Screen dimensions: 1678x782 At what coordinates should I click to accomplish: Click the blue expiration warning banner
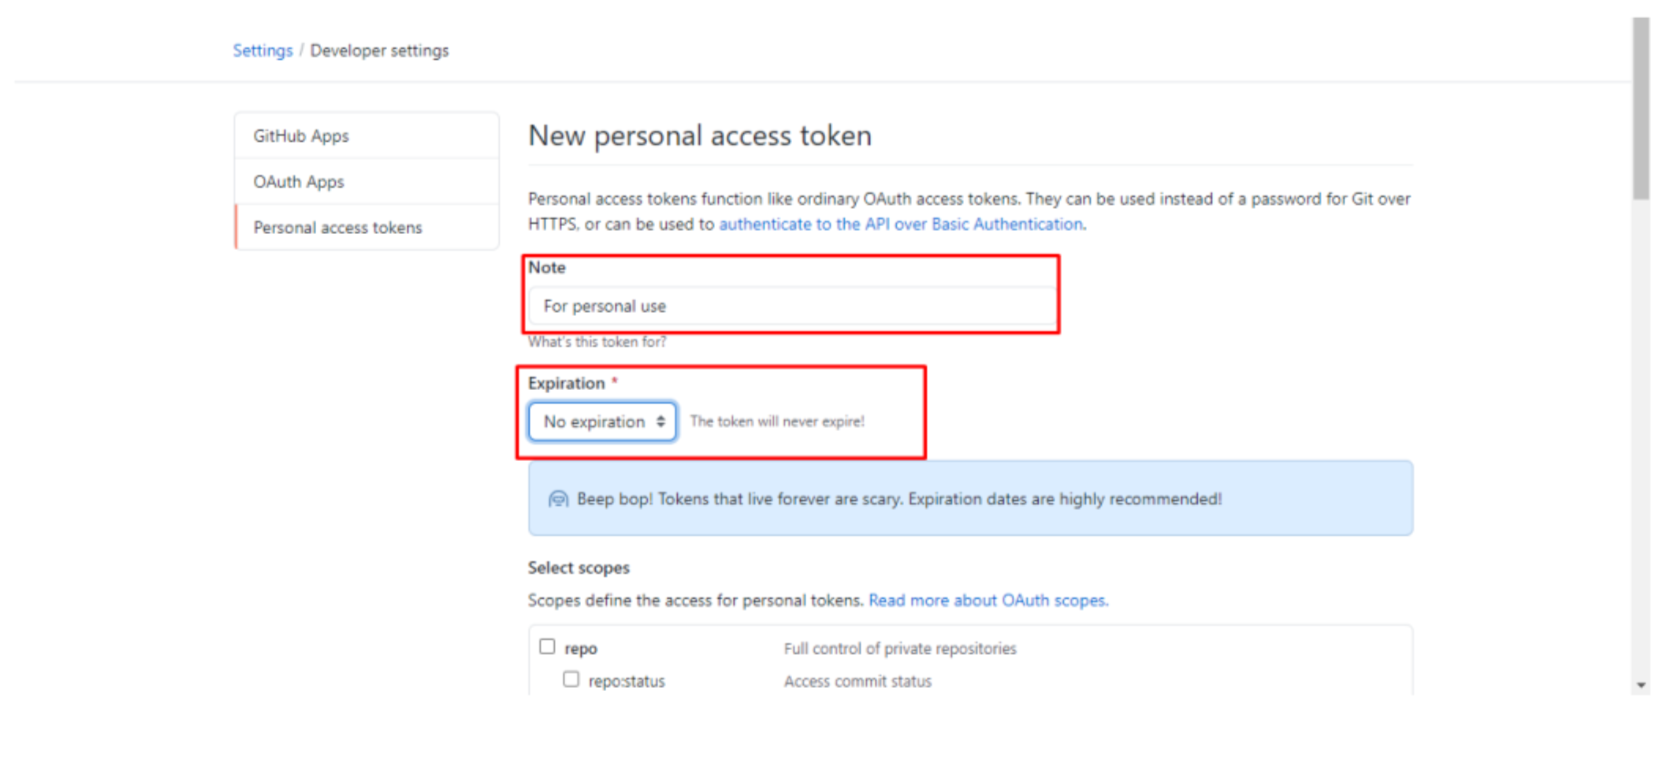pyautogui.click(x=970, y=498)
